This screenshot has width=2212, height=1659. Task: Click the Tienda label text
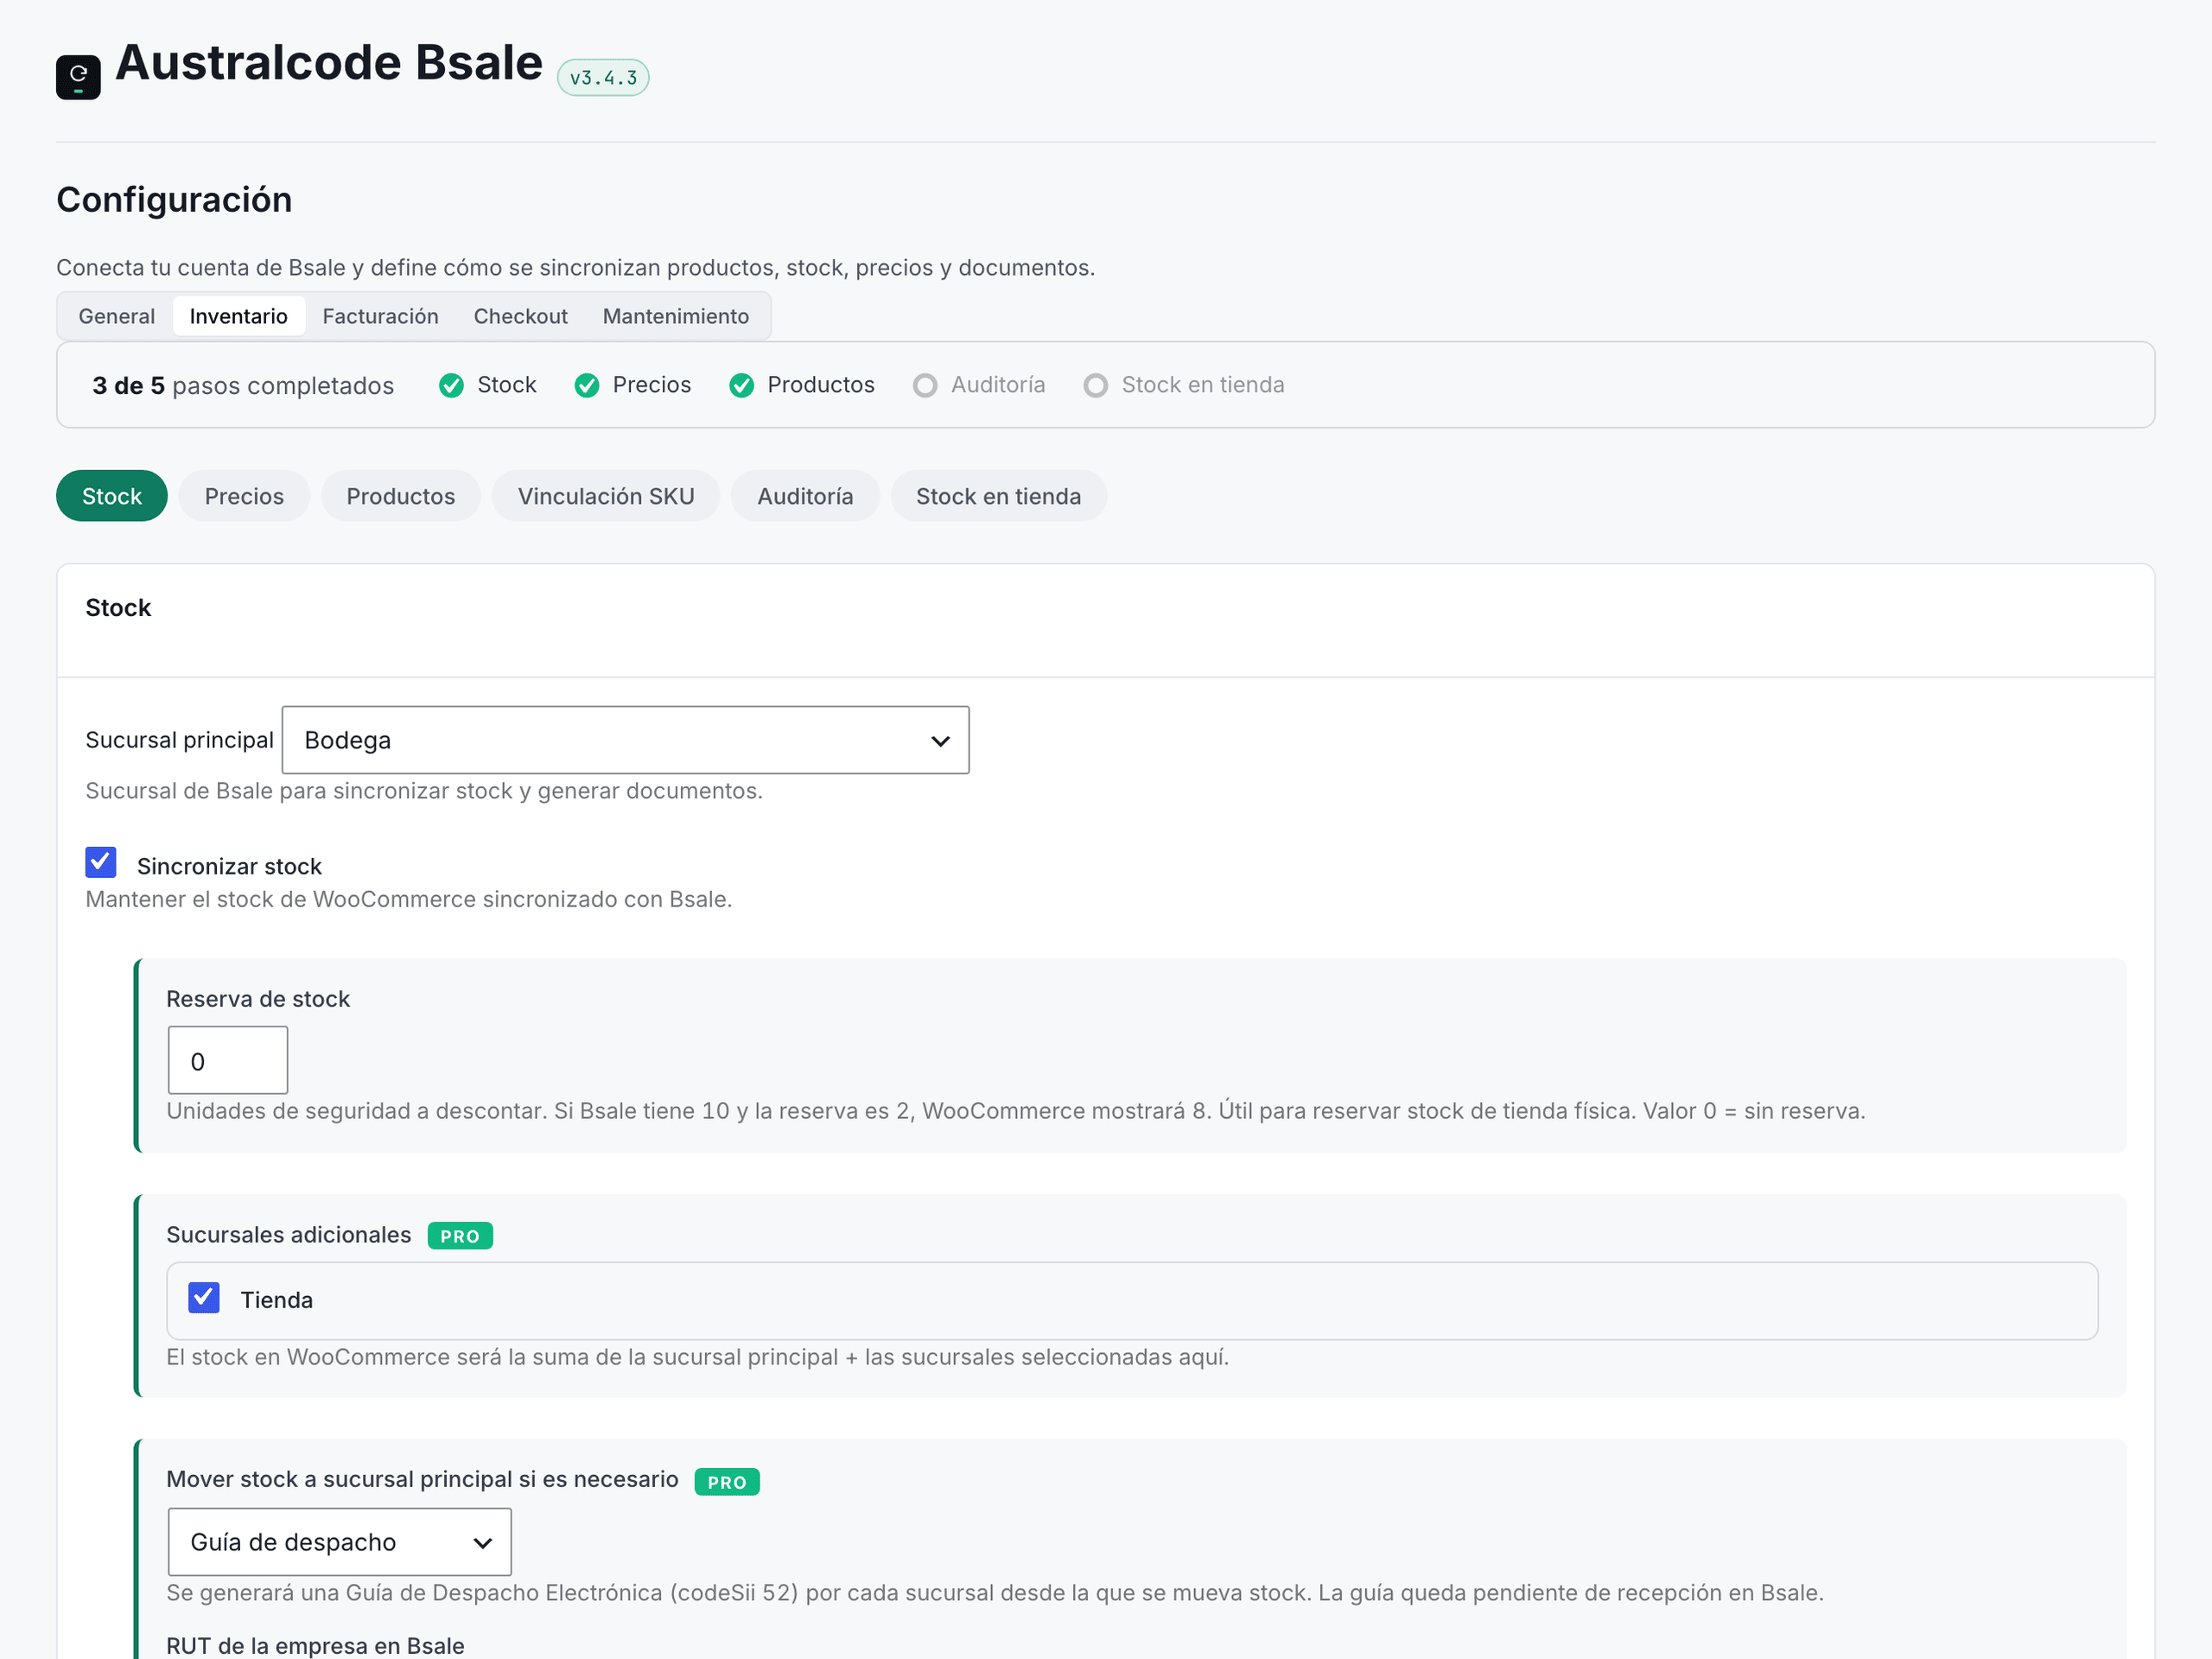[x=277, y=1300]
